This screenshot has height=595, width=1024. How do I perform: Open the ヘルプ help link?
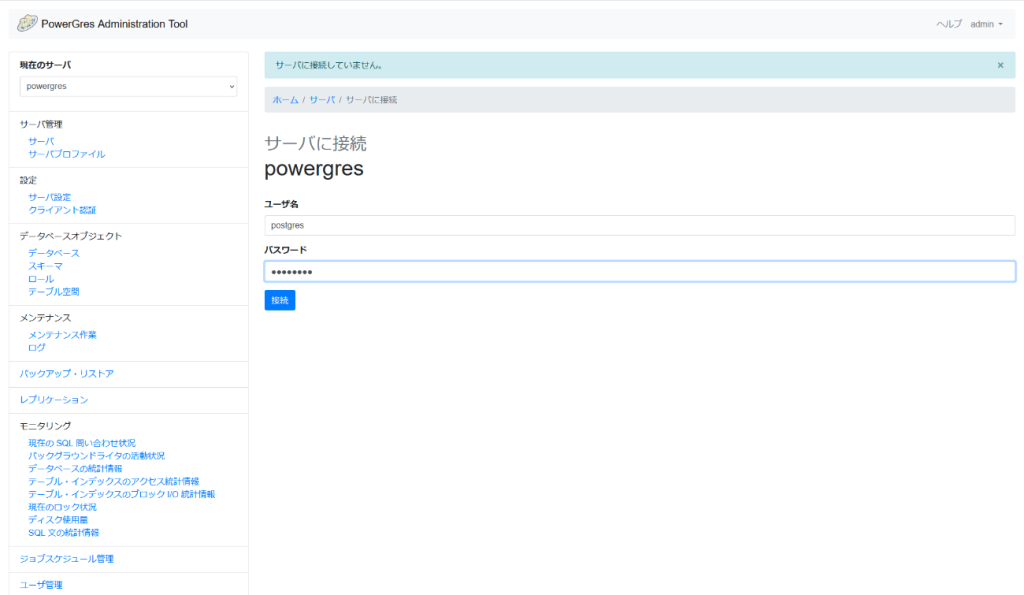click(x=949, y=24)
